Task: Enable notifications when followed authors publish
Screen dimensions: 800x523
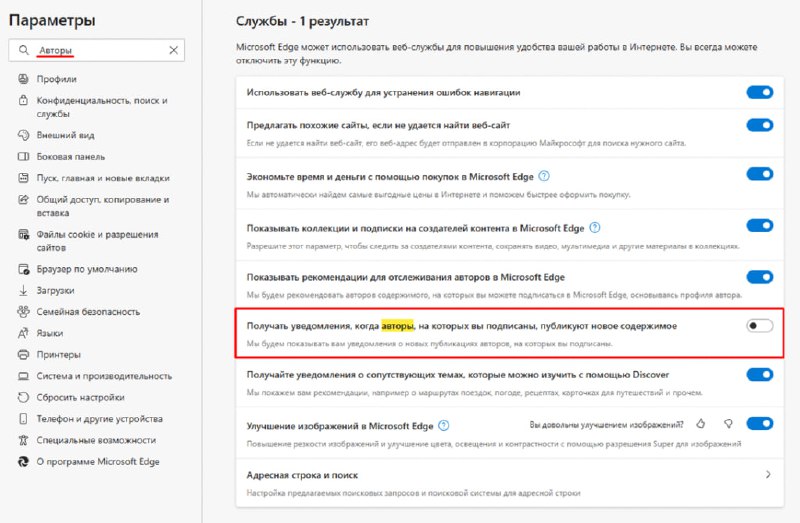Action: pos(759,326)
